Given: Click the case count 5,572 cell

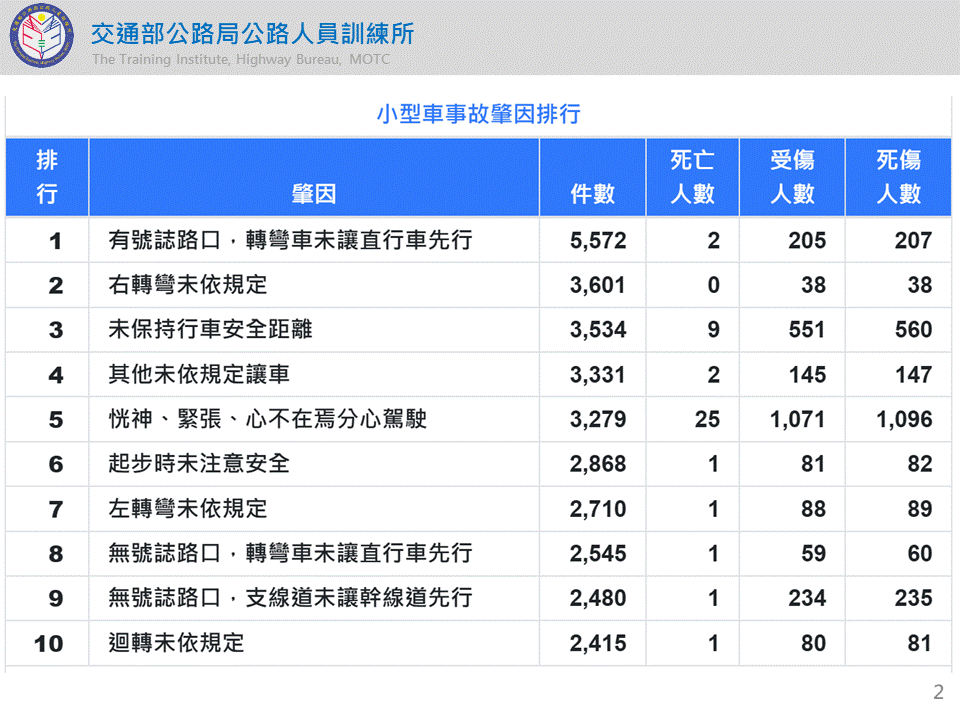Looking at the screenshot, I should 598,241.
